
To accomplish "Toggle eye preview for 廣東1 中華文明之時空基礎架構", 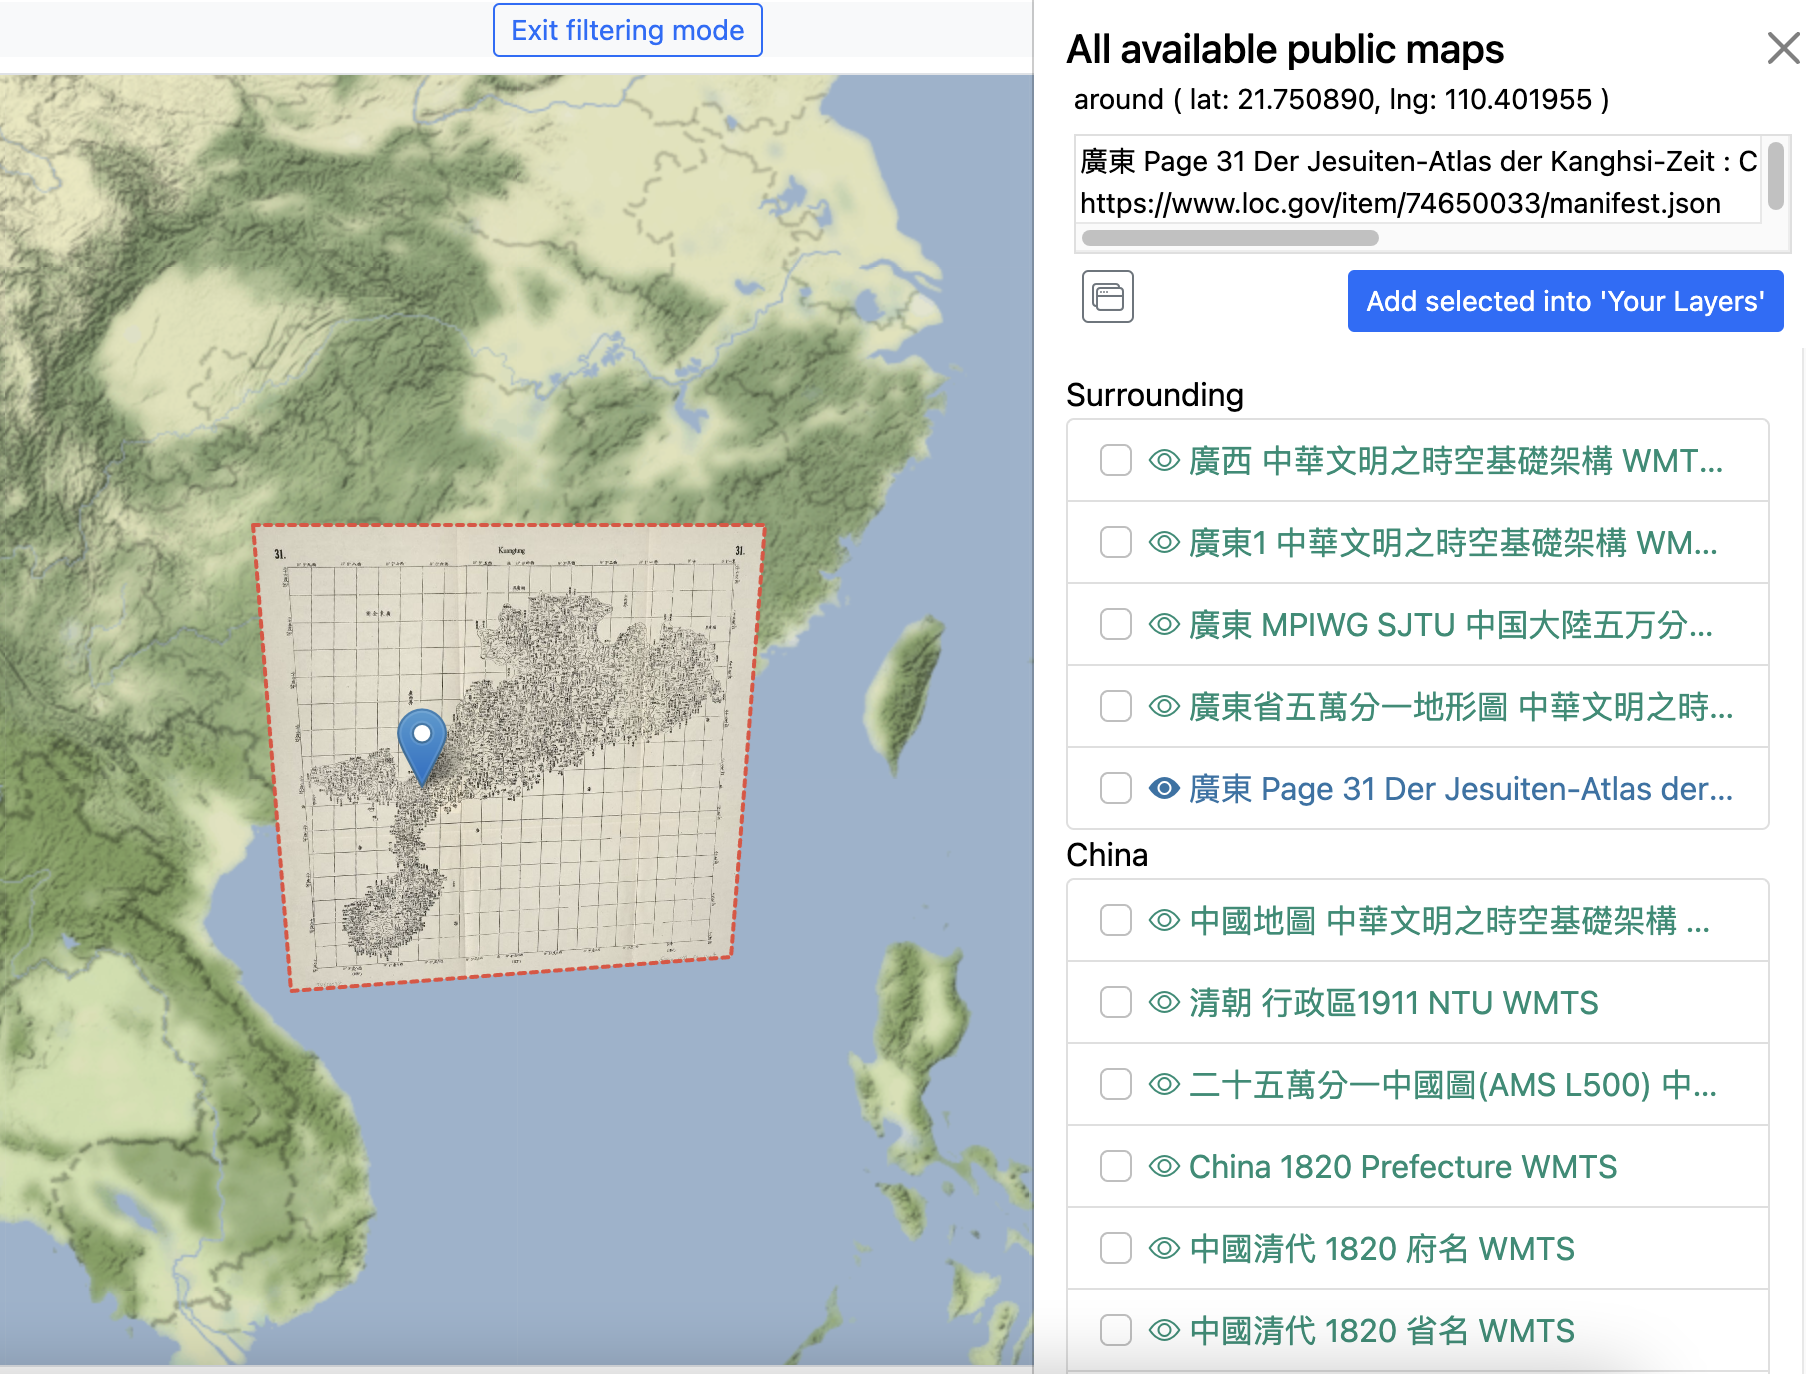I will (1164, 543).
